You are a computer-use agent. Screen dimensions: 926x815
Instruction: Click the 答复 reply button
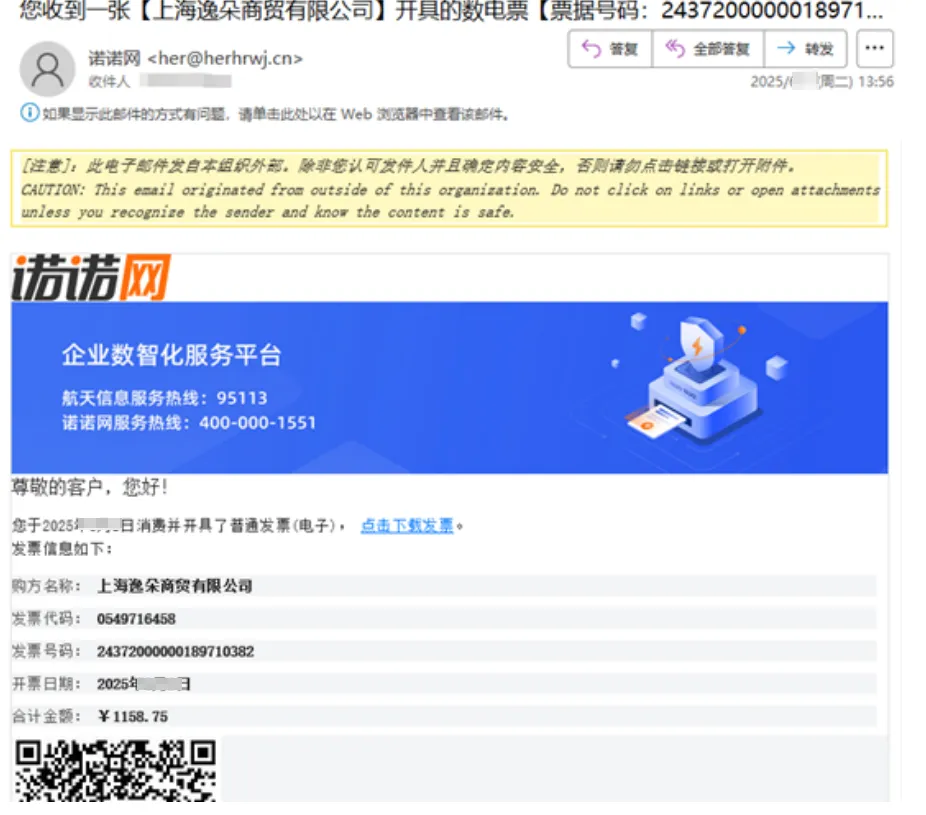610,49
